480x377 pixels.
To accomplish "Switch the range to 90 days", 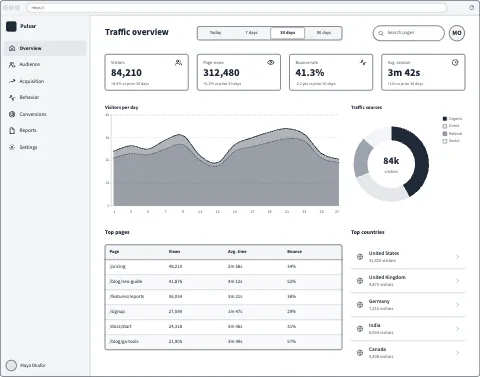I will tap(324, 33).
